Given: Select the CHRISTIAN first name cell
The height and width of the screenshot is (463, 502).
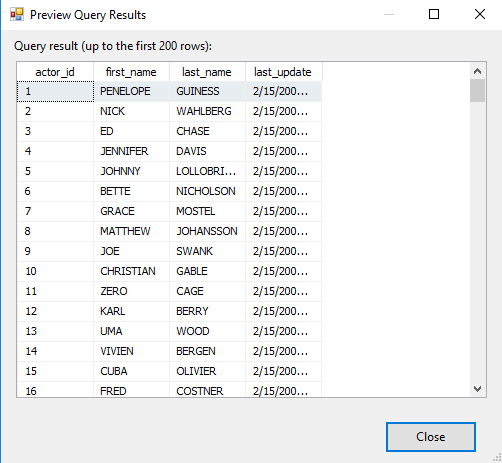Looking at the screenshot, I should click(131, 271).
